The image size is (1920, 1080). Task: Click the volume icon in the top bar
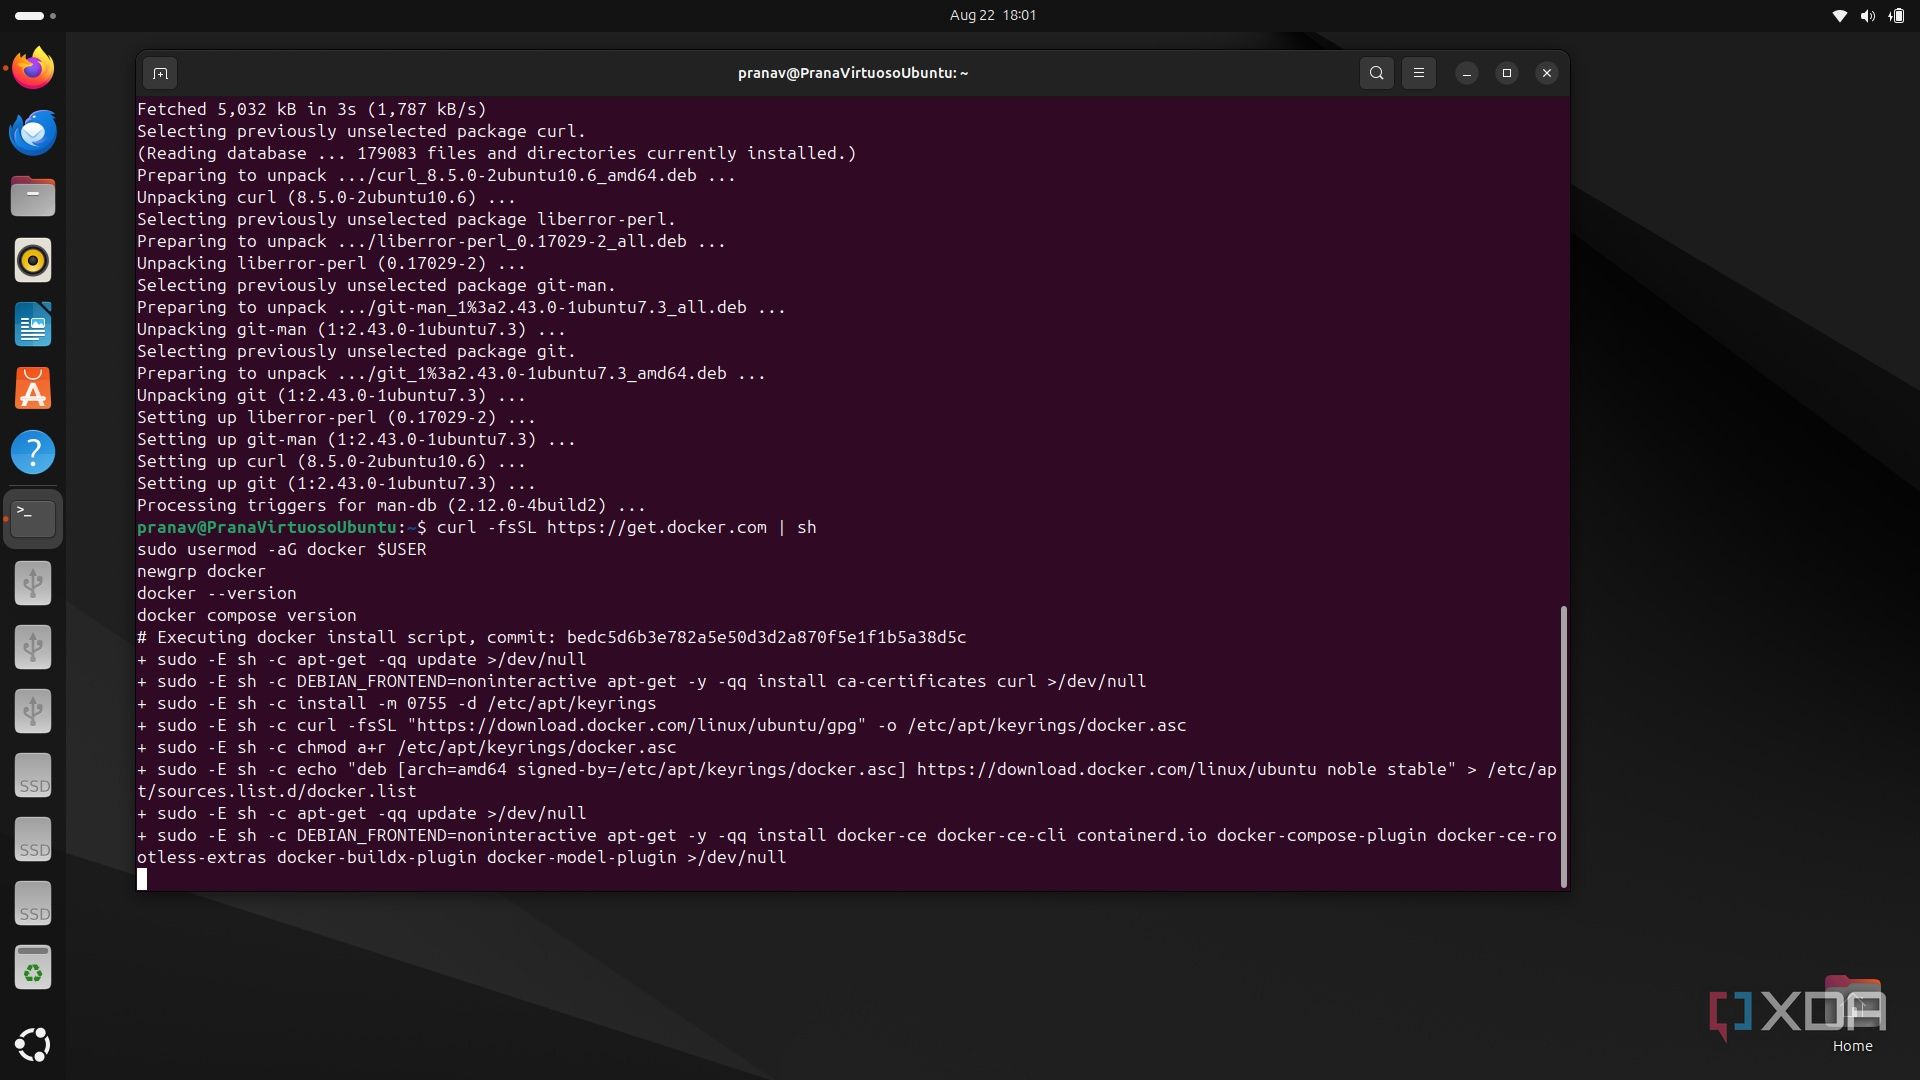(x=1867, y=15)
